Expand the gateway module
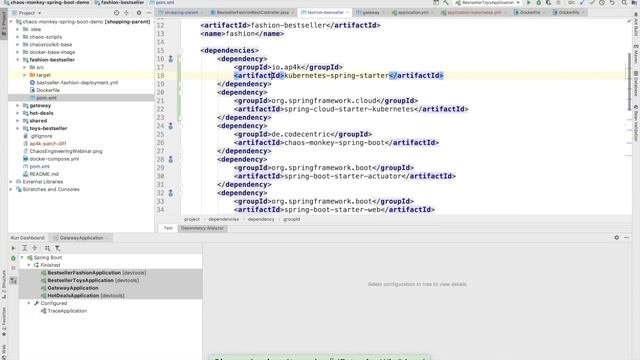The image size is (640, 360). (x=18, y=106)
